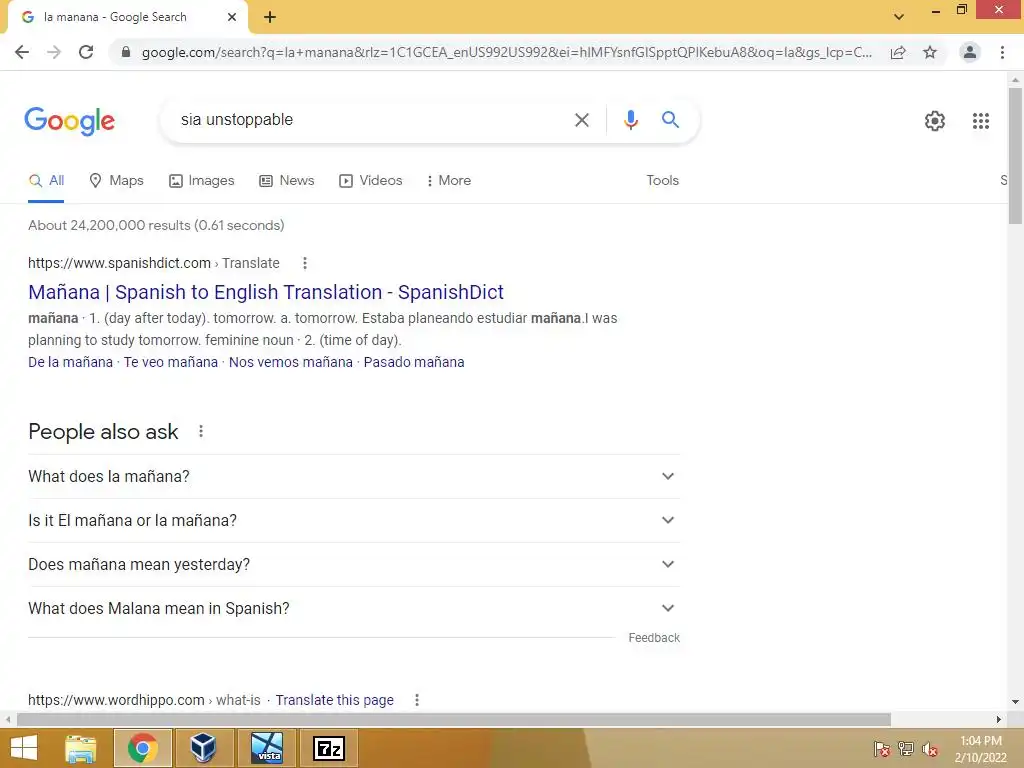The image size is (1024, 768).
Task: Bookmark this page with the star icon
Action: pyautogui.click(x=930, y=52)
